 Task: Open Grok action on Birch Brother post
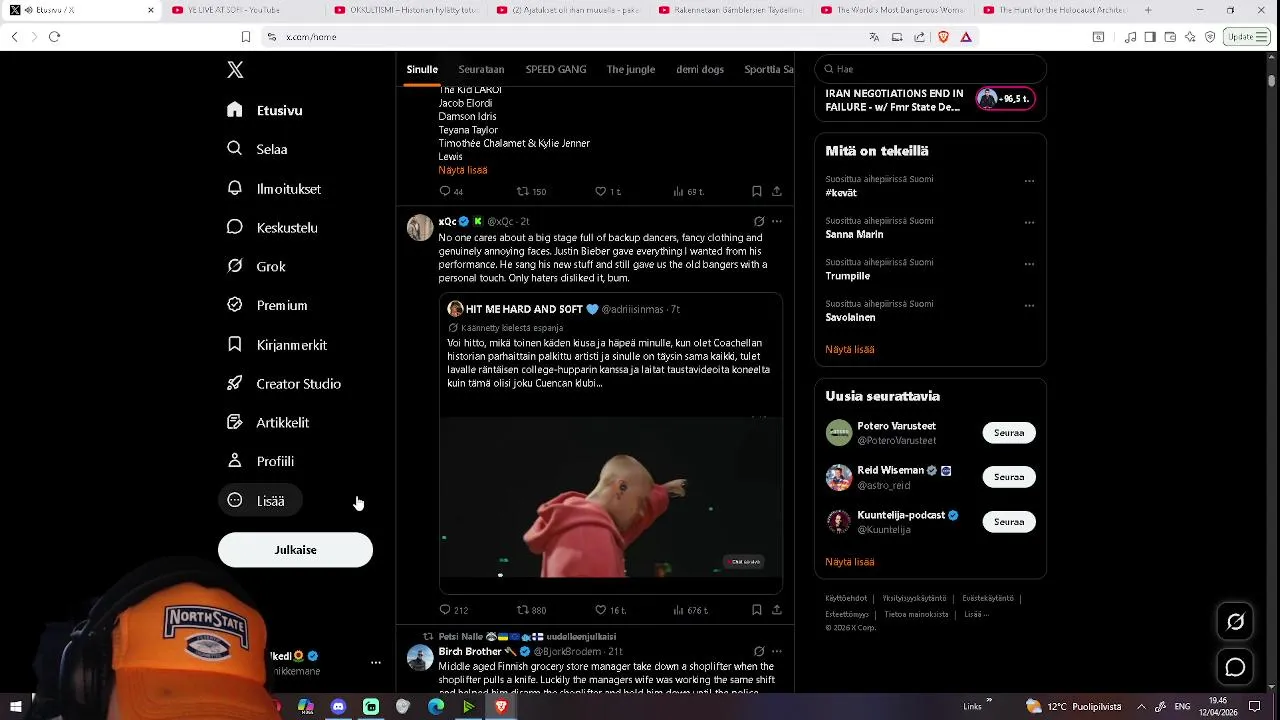click(x=759, y=651)
